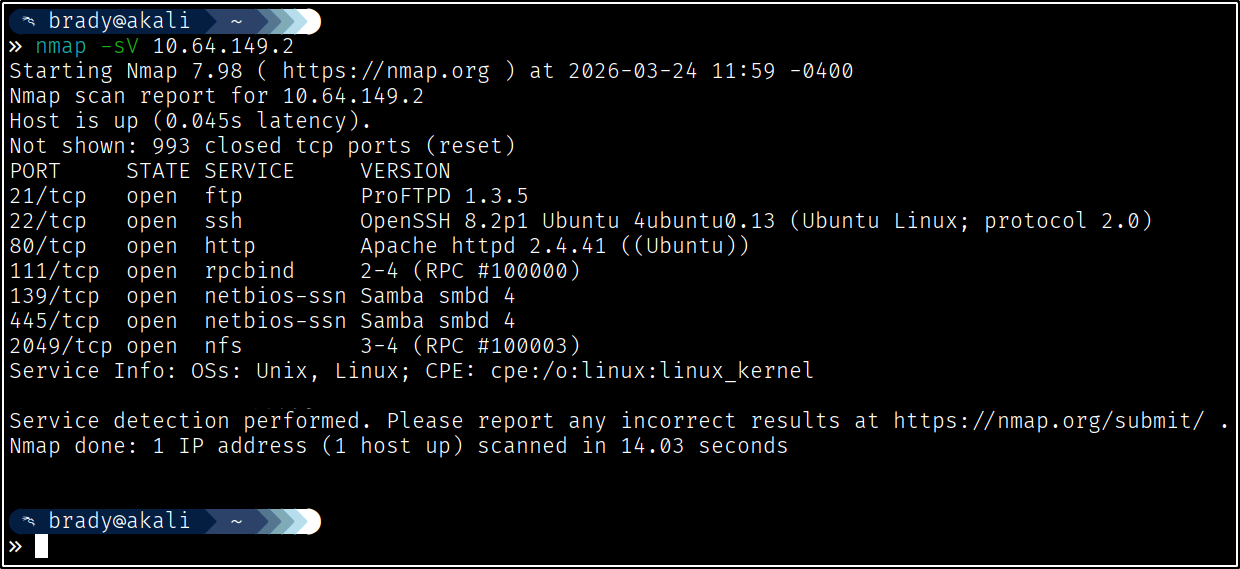
Task: Select the ProFTPD 1.3.5 version text
Action: 444,196
